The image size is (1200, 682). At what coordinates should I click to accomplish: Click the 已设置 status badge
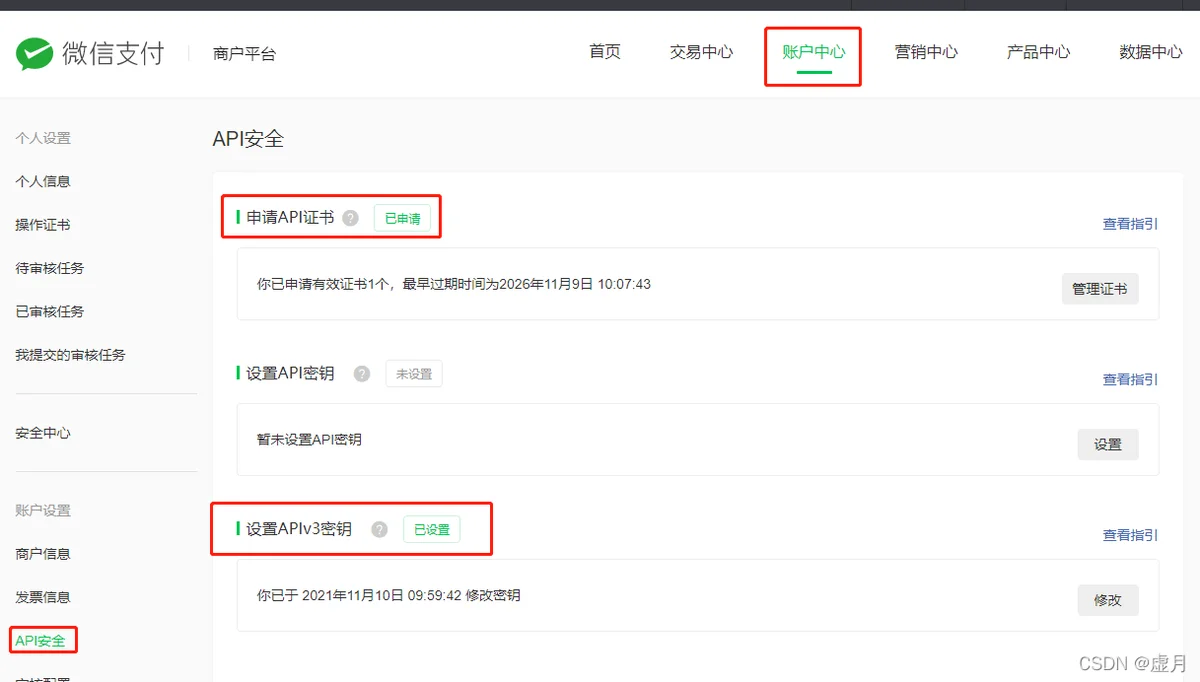point(432,529)
